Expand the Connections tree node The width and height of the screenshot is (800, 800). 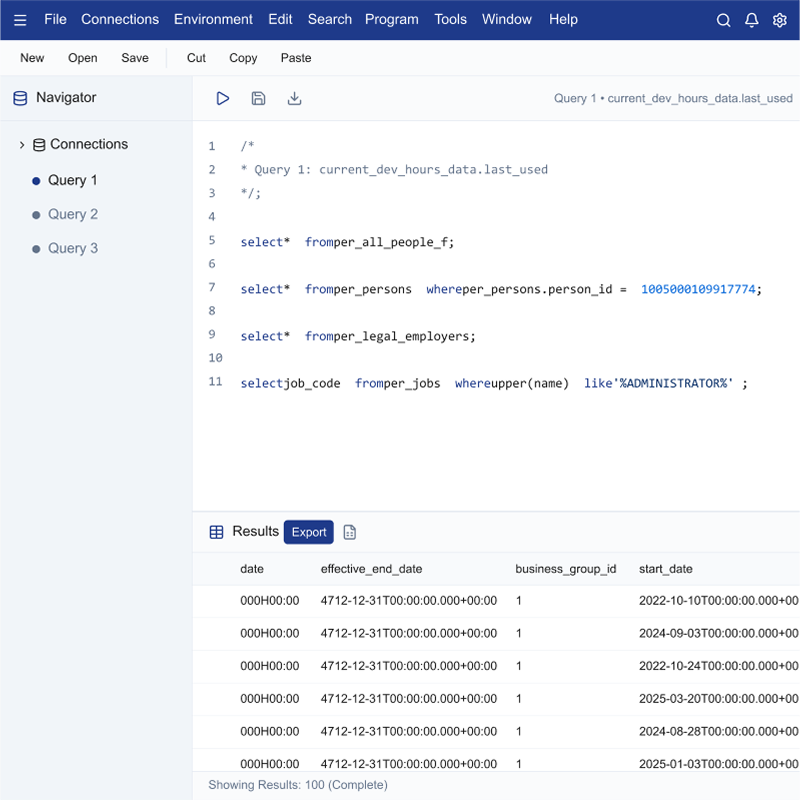(22, 145)
